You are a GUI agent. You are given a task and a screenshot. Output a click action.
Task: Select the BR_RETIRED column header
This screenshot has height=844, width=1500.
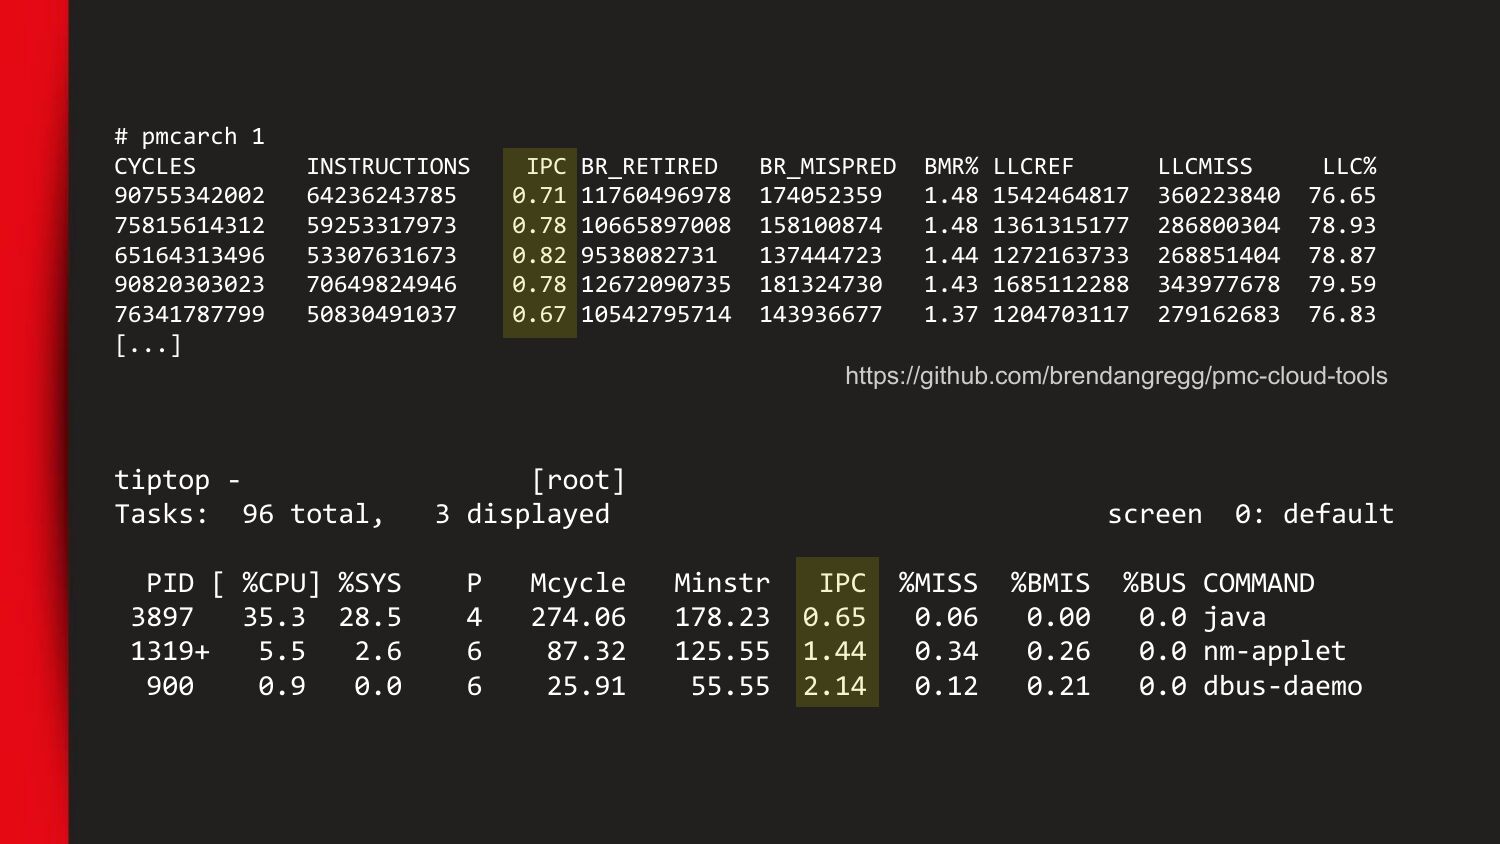pos(649,166)
